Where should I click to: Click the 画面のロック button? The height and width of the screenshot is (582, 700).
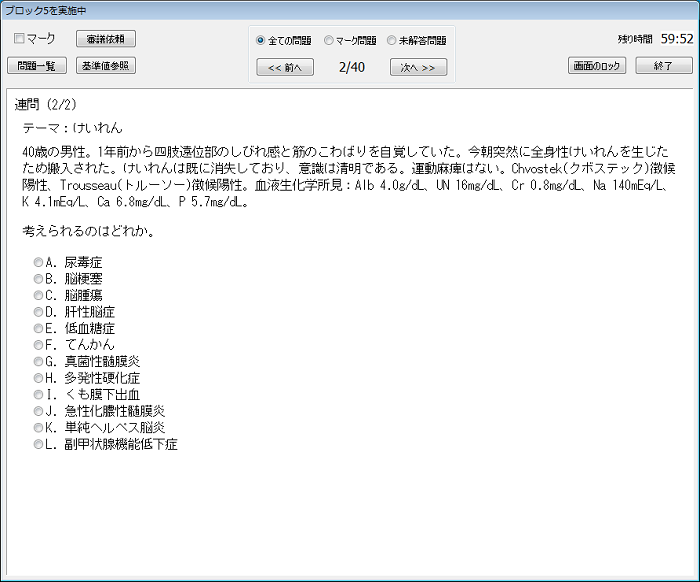point(597,66)
